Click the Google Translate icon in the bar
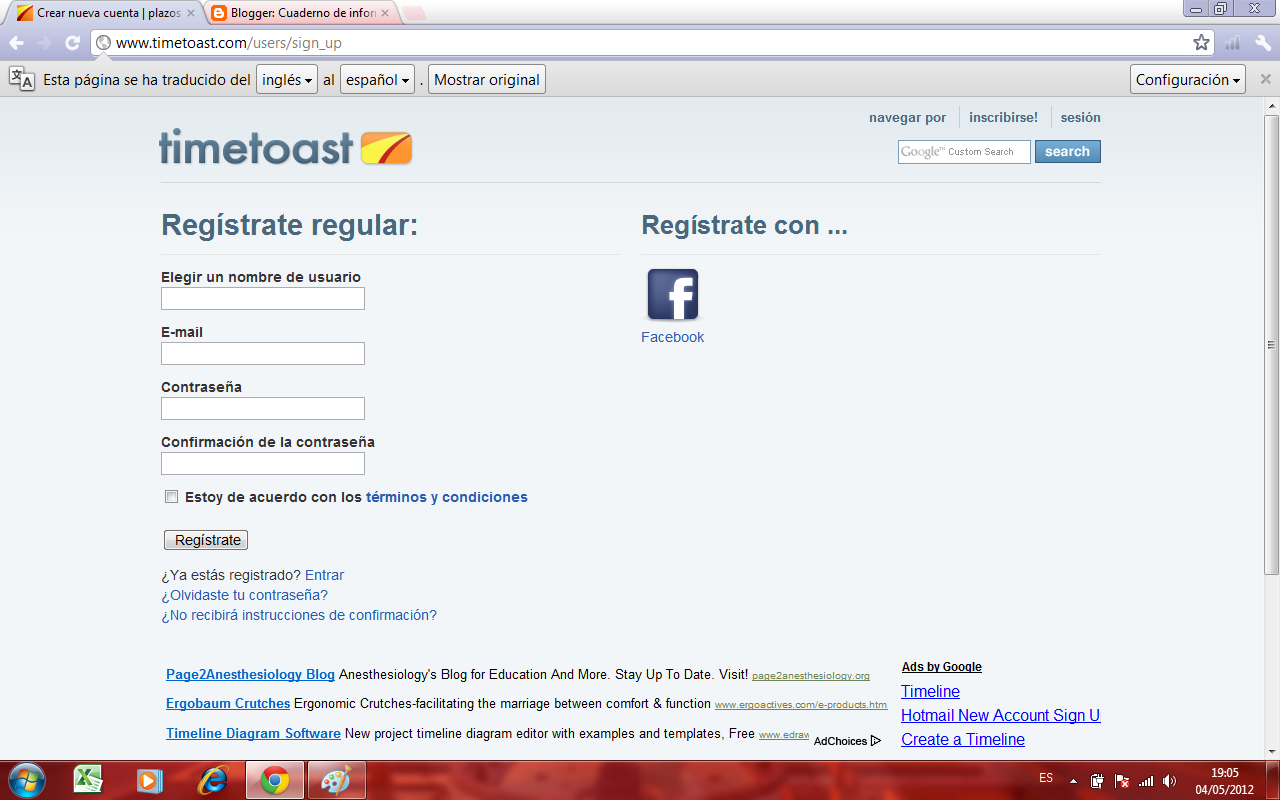 (20, 79)
